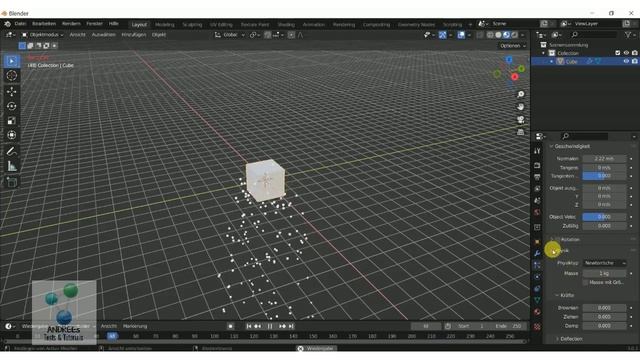Screen dimensions: 640x360
Task: Open the Bearbeiten menu
Action: click(x=44, y=24)
